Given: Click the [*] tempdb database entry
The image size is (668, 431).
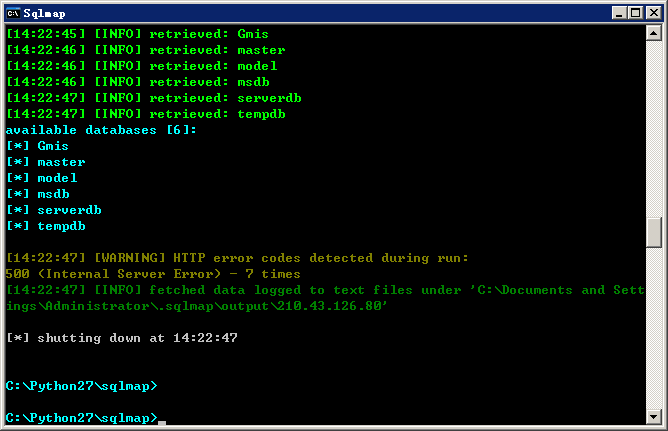Looking at the screenshot, I should (x=46, y=226).
